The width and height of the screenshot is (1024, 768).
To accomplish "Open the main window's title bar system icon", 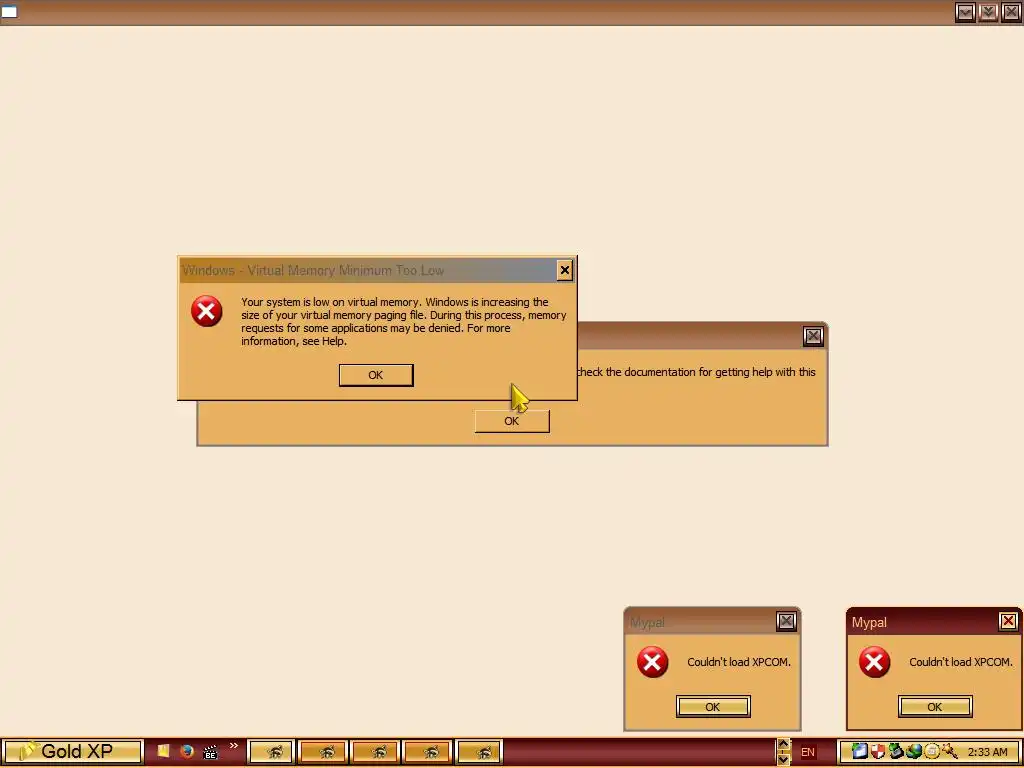I will click(9, 12).
